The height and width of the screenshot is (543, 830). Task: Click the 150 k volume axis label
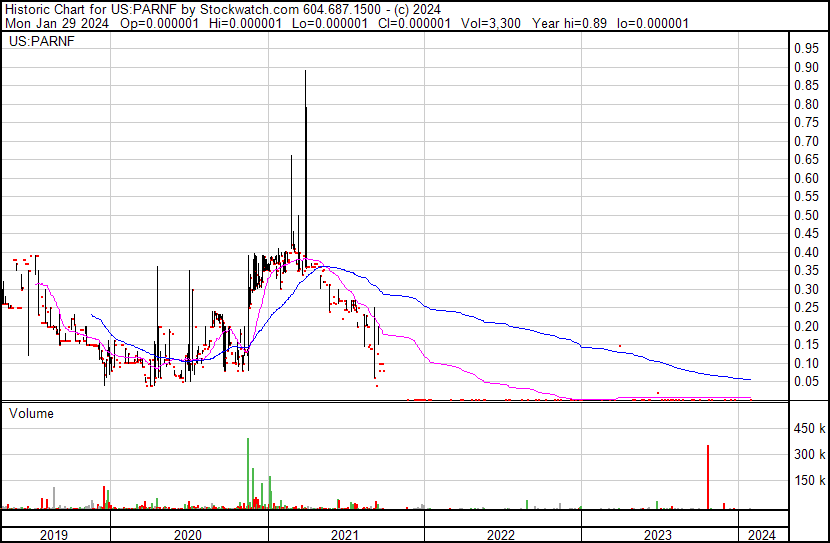pyautogui.click(x=808, y=481)
